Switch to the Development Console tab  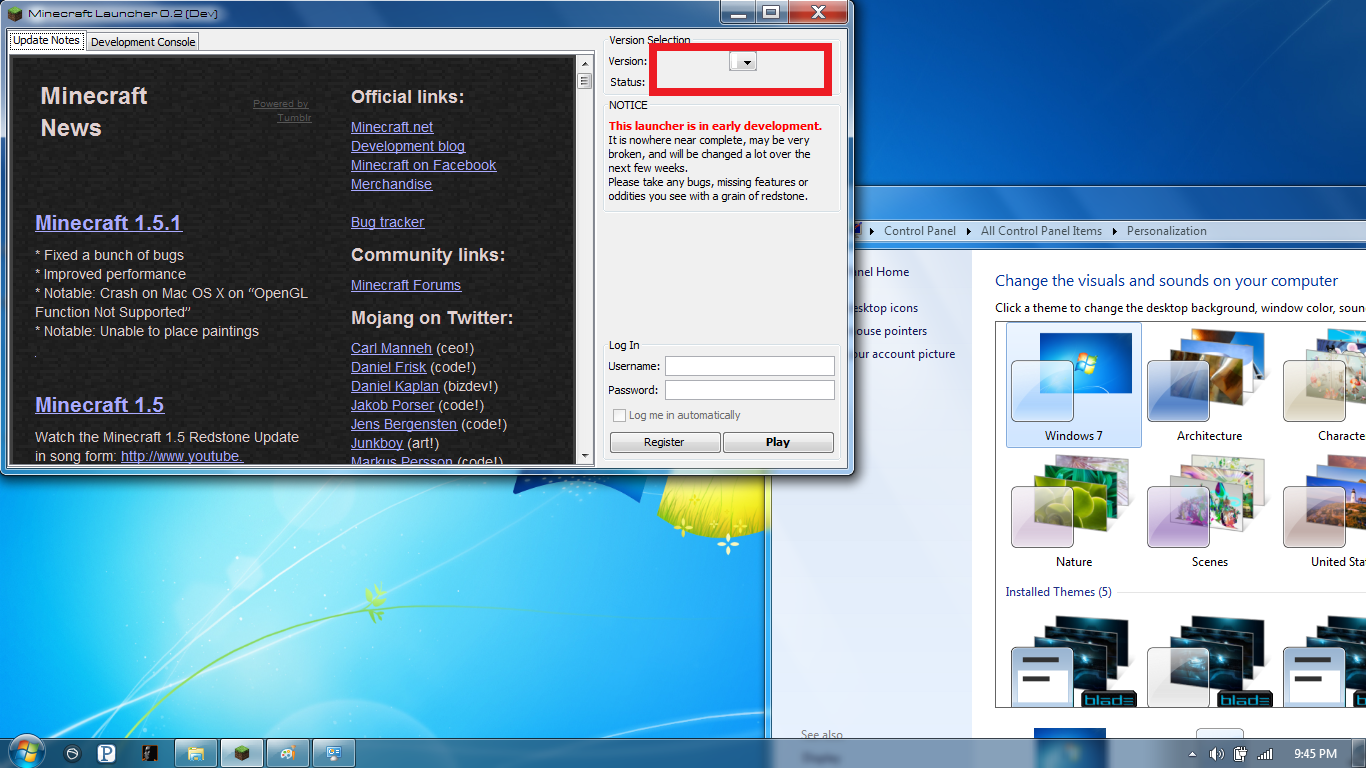(x=143, y=42)
